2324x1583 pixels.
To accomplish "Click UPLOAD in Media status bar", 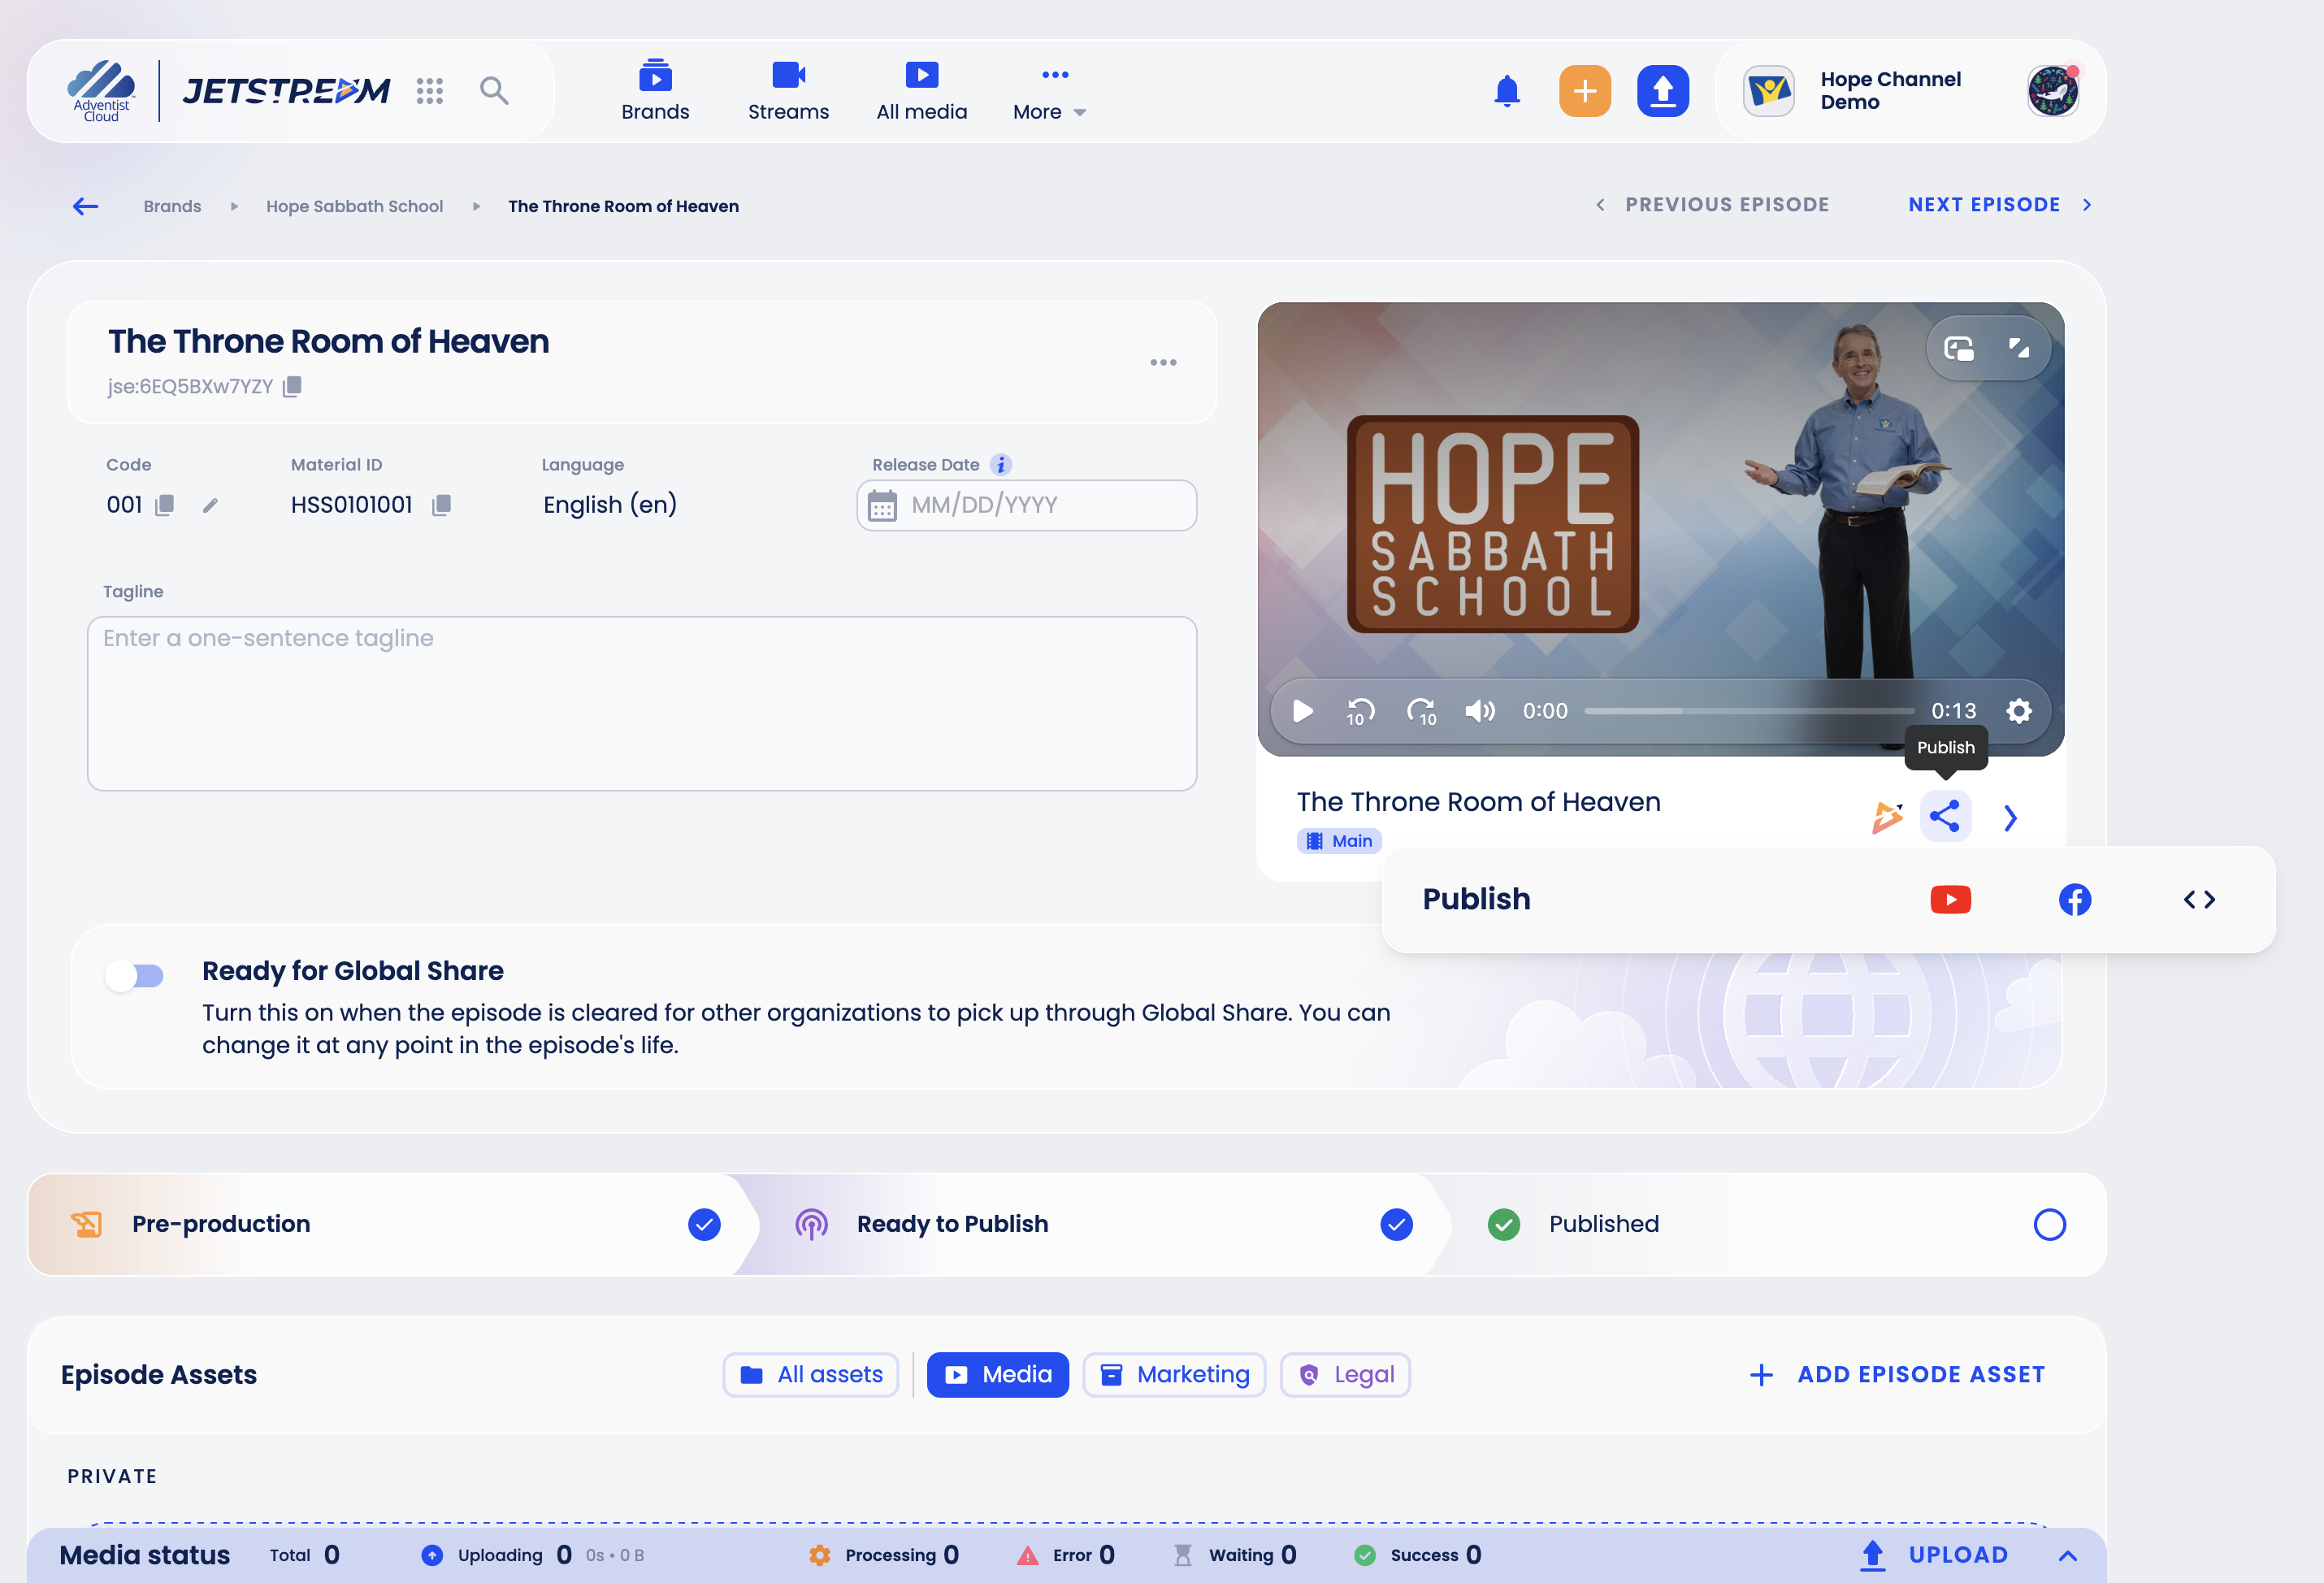I will click(1934, 1555).
